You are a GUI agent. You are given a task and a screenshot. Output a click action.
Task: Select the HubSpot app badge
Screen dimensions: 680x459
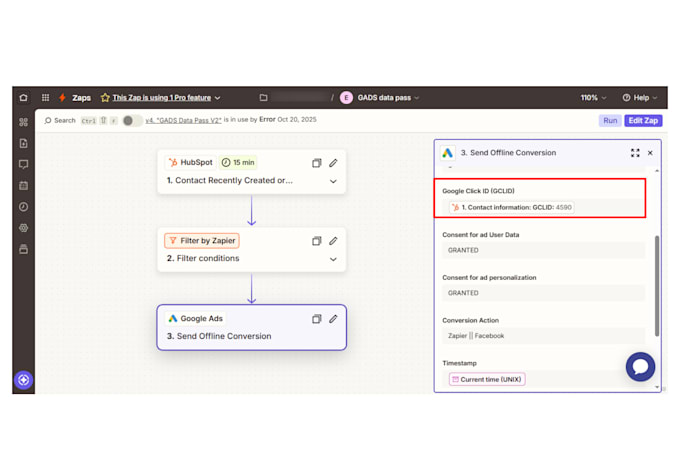coord(190,162)
